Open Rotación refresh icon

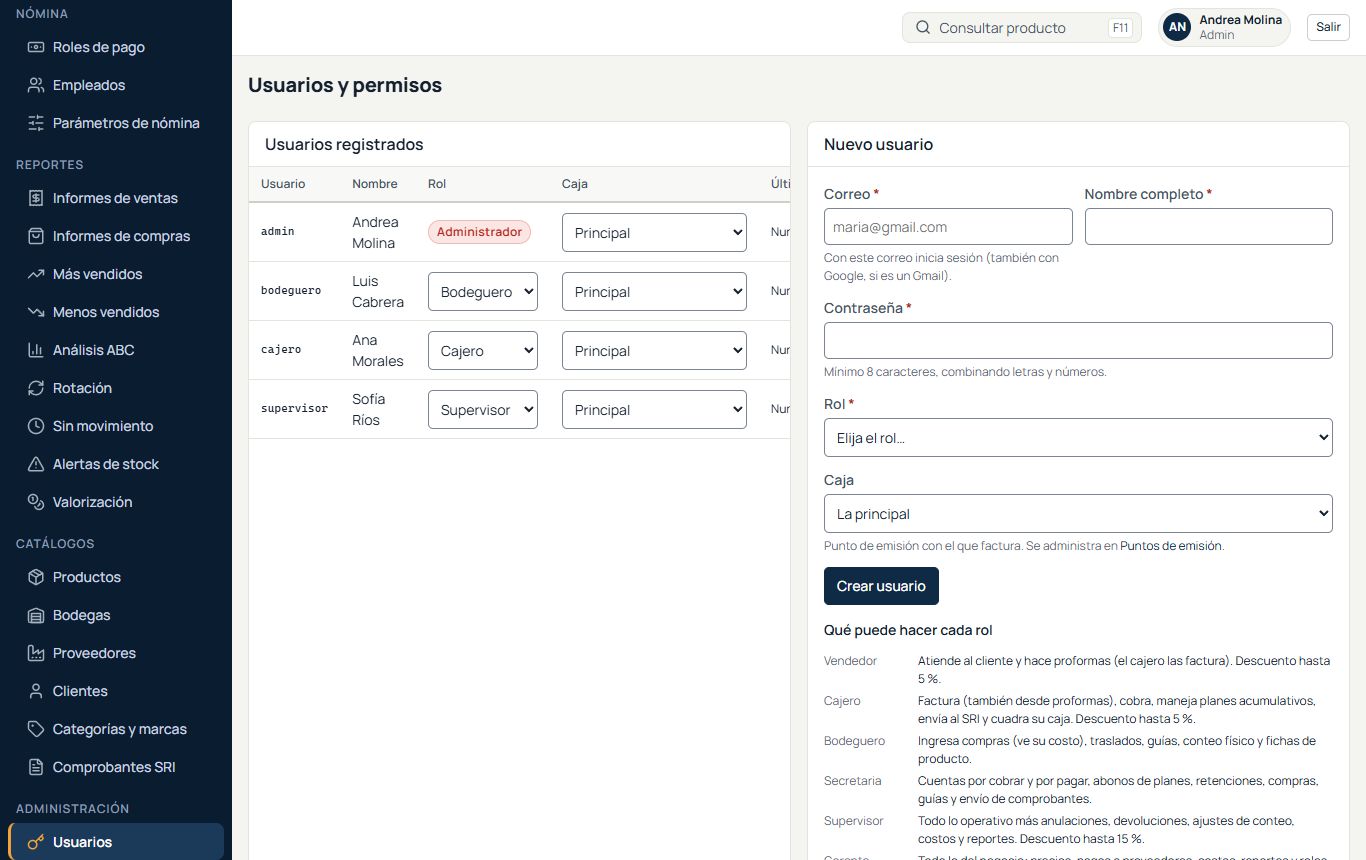[36, 388]
